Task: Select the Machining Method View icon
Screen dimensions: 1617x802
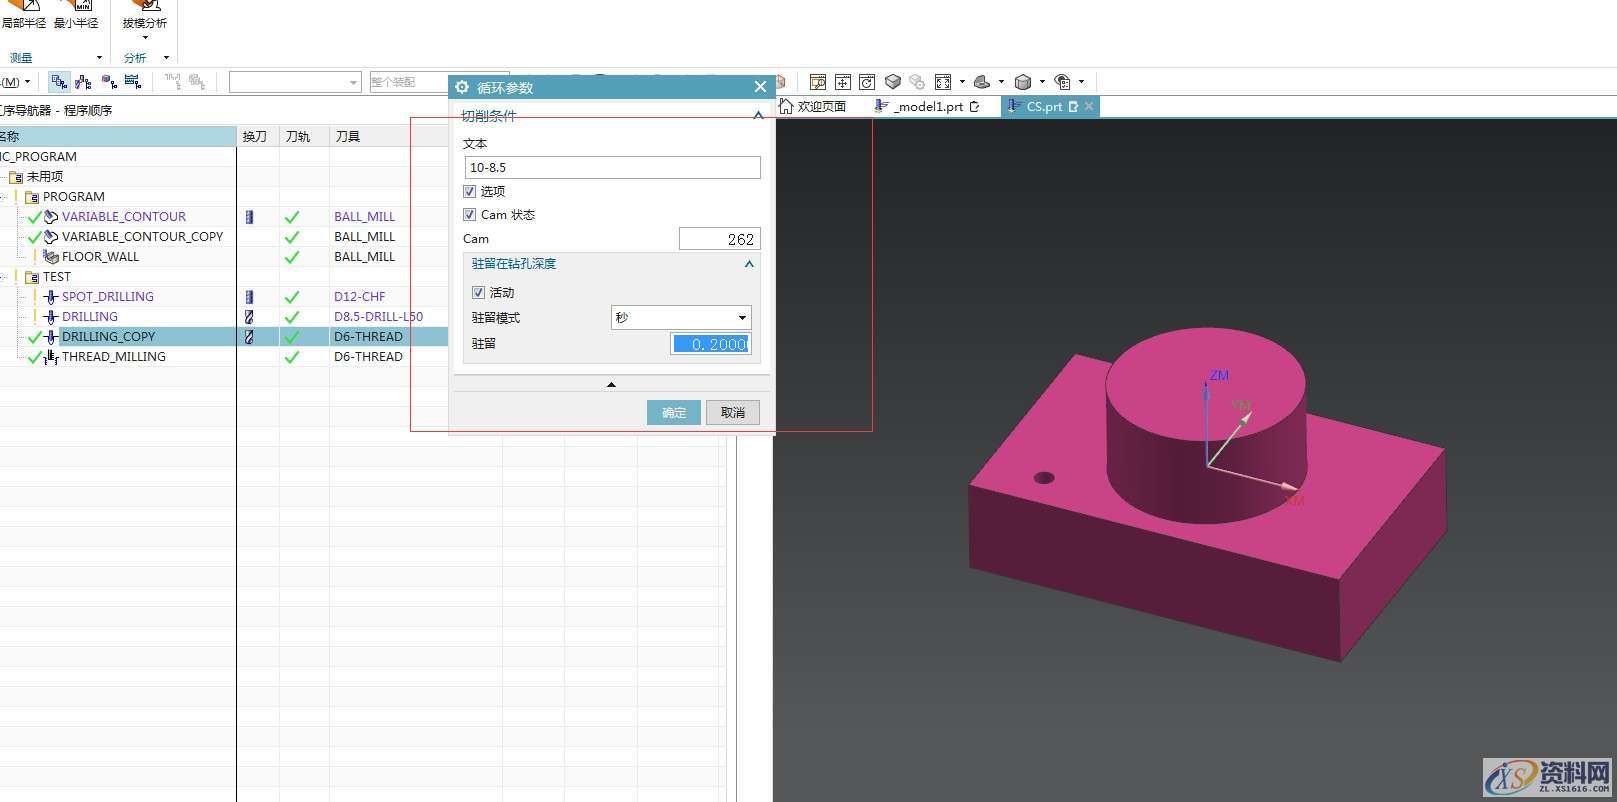Action: [x=133, y=82]
